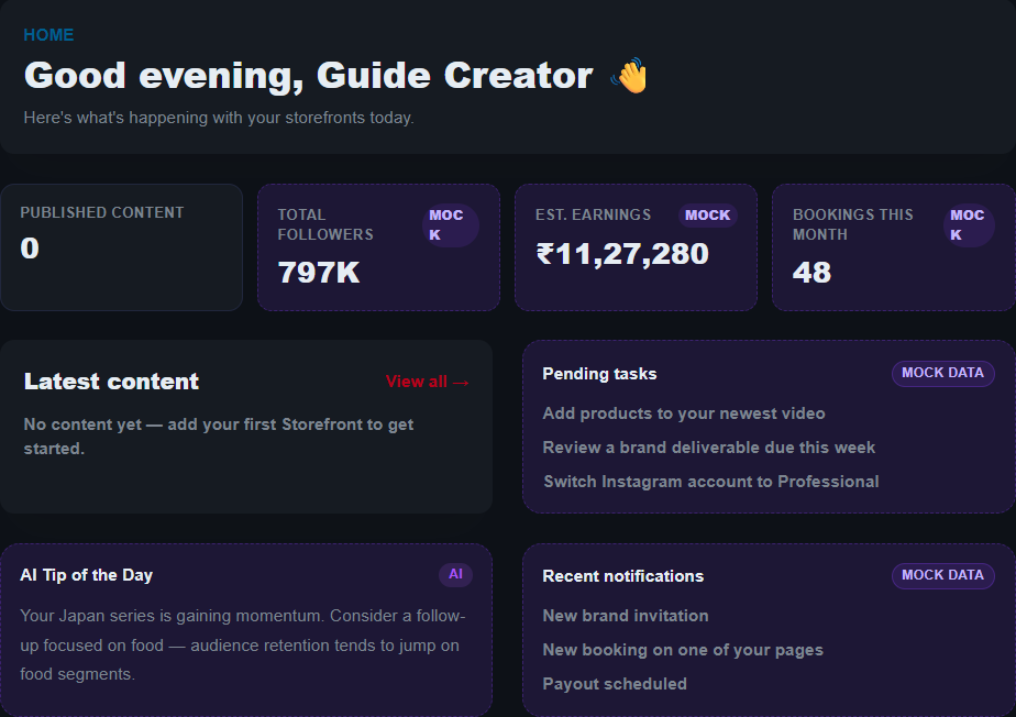Click the HOME breadcrumb label

tap(49, 35)
